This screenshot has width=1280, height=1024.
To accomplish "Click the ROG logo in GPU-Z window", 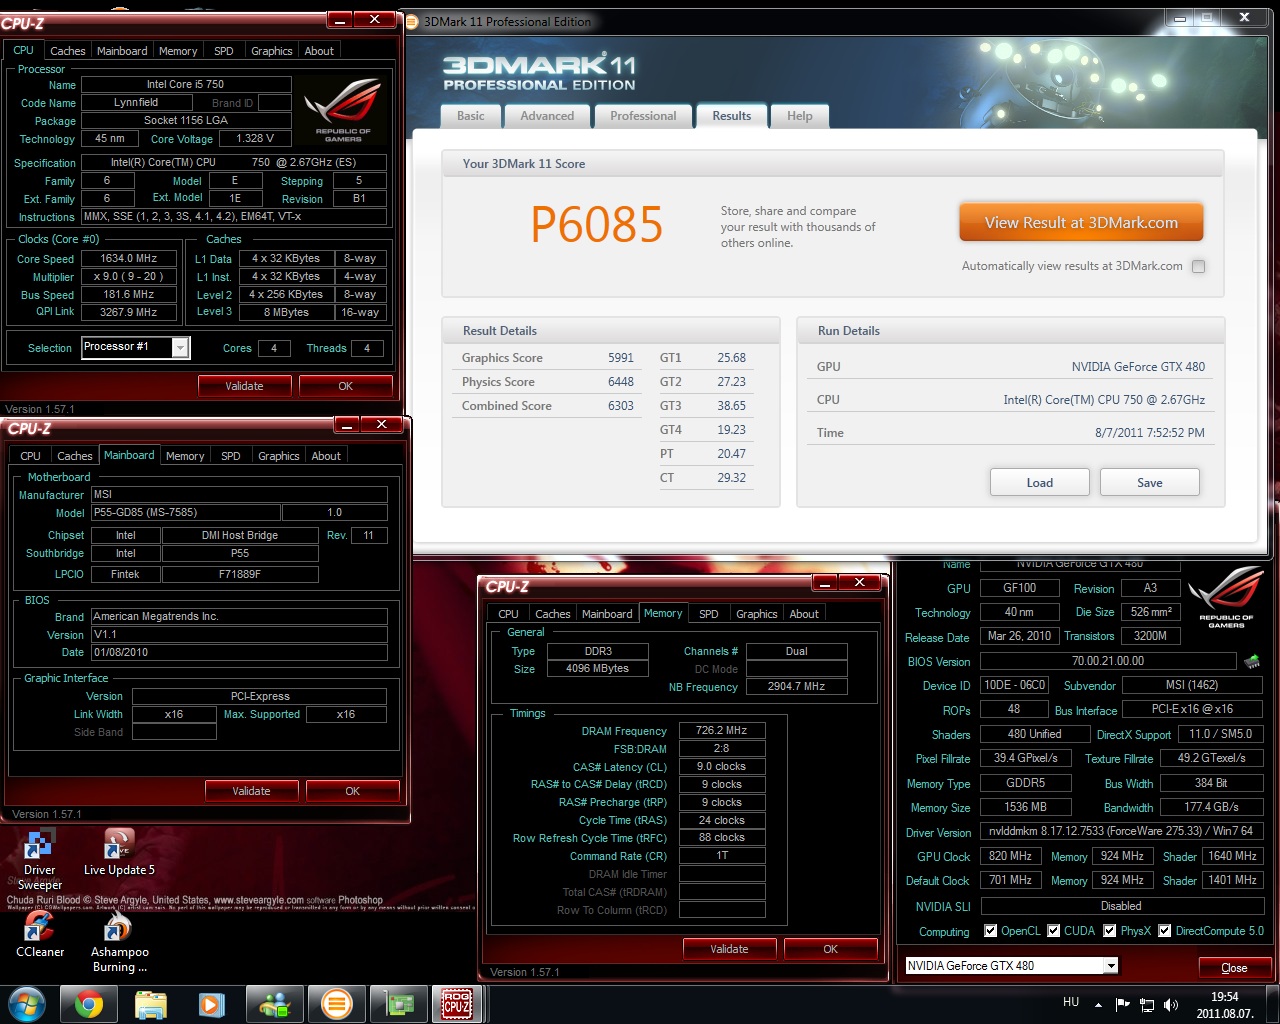I will (1226, 597).
